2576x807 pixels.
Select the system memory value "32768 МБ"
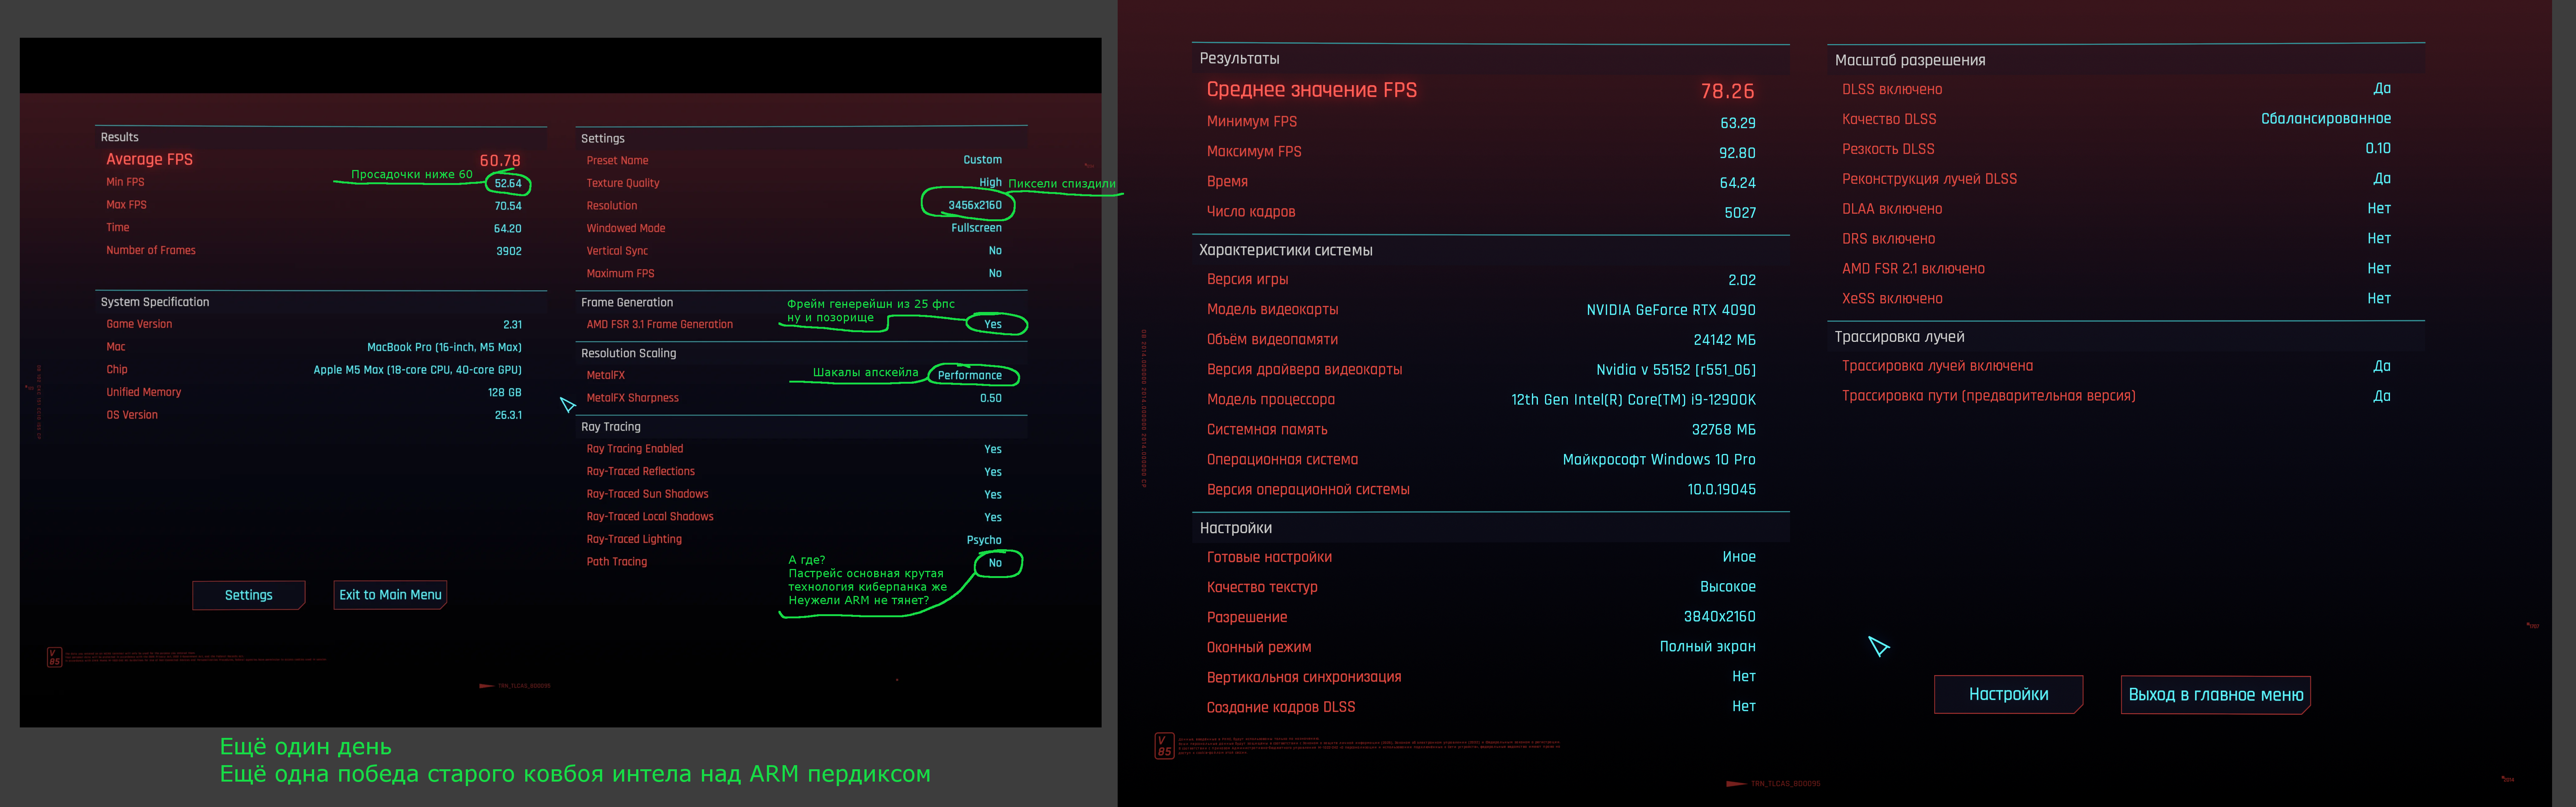(1724, 430)
